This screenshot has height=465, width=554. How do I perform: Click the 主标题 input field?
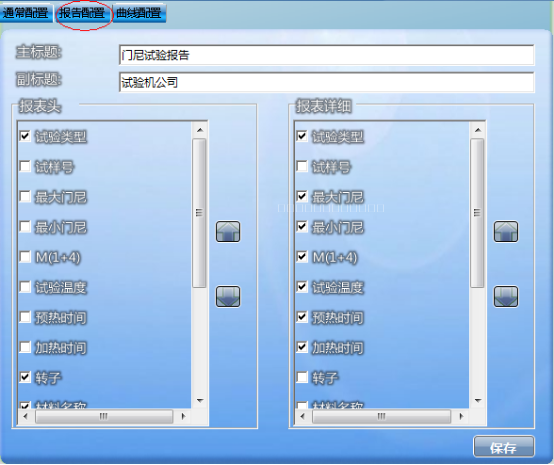(326, 55)
